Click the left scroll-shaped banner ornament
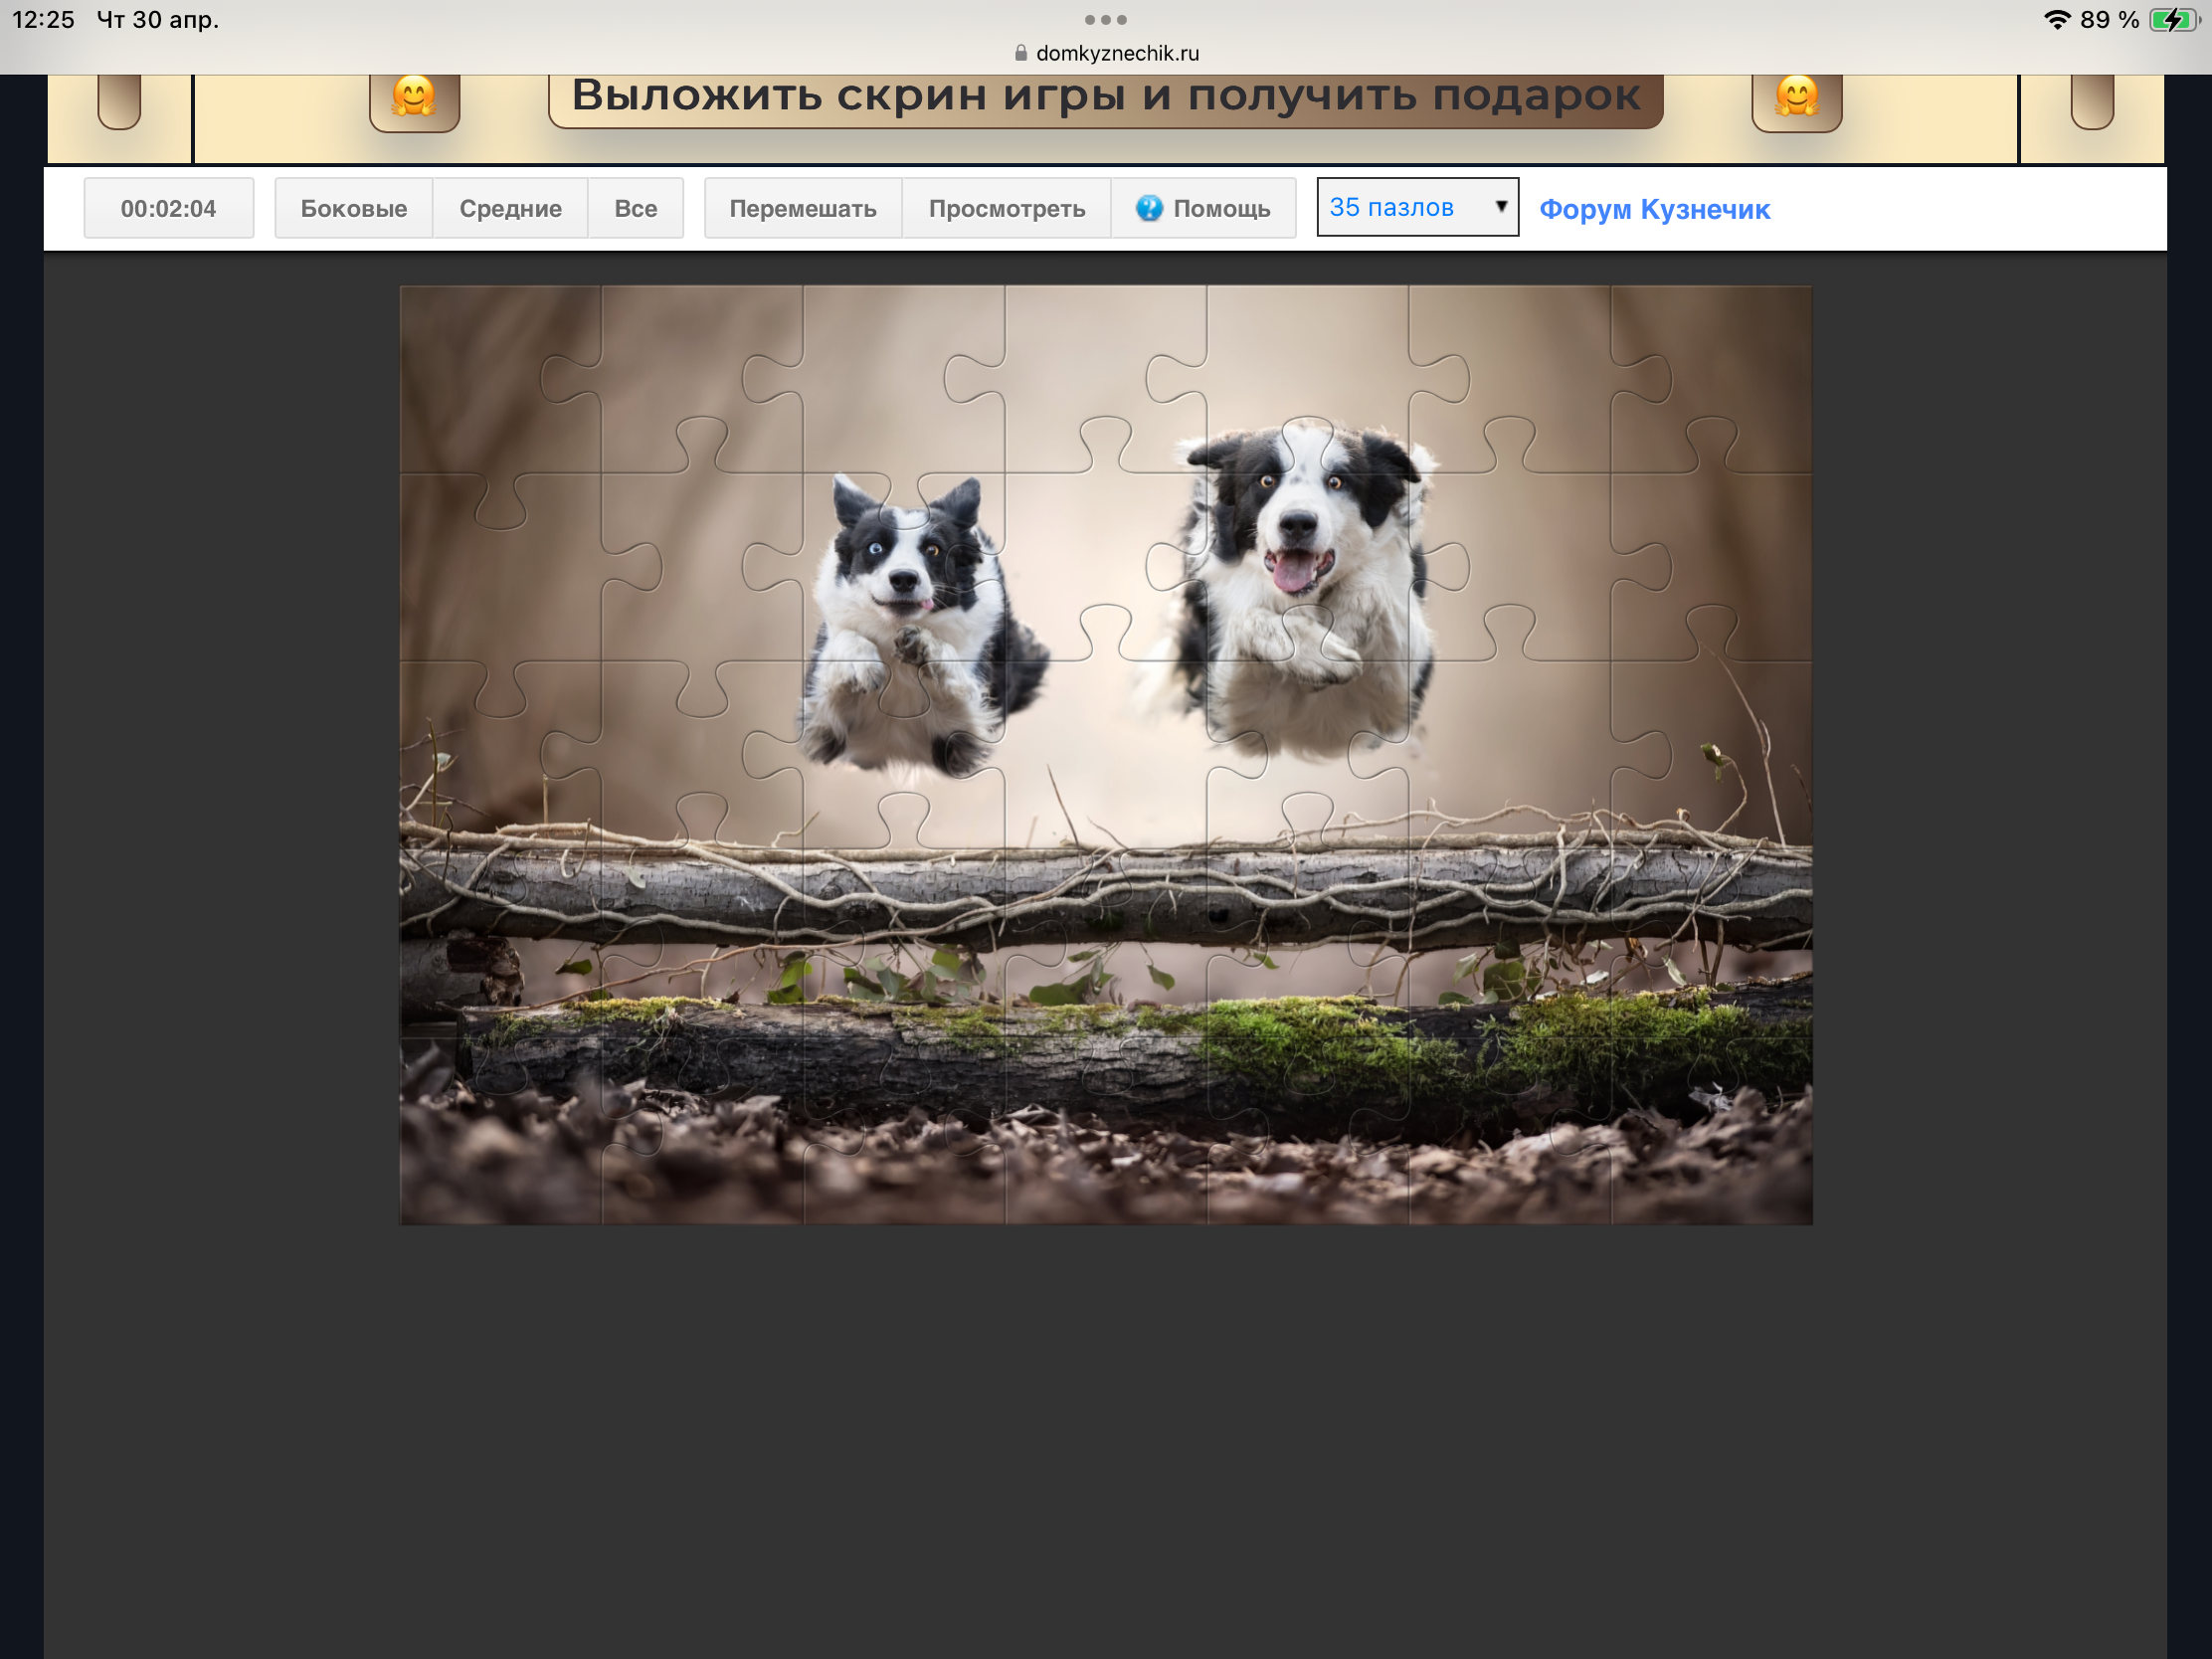The height and width of the screenshot is (1659, 2212). point(119,100)
